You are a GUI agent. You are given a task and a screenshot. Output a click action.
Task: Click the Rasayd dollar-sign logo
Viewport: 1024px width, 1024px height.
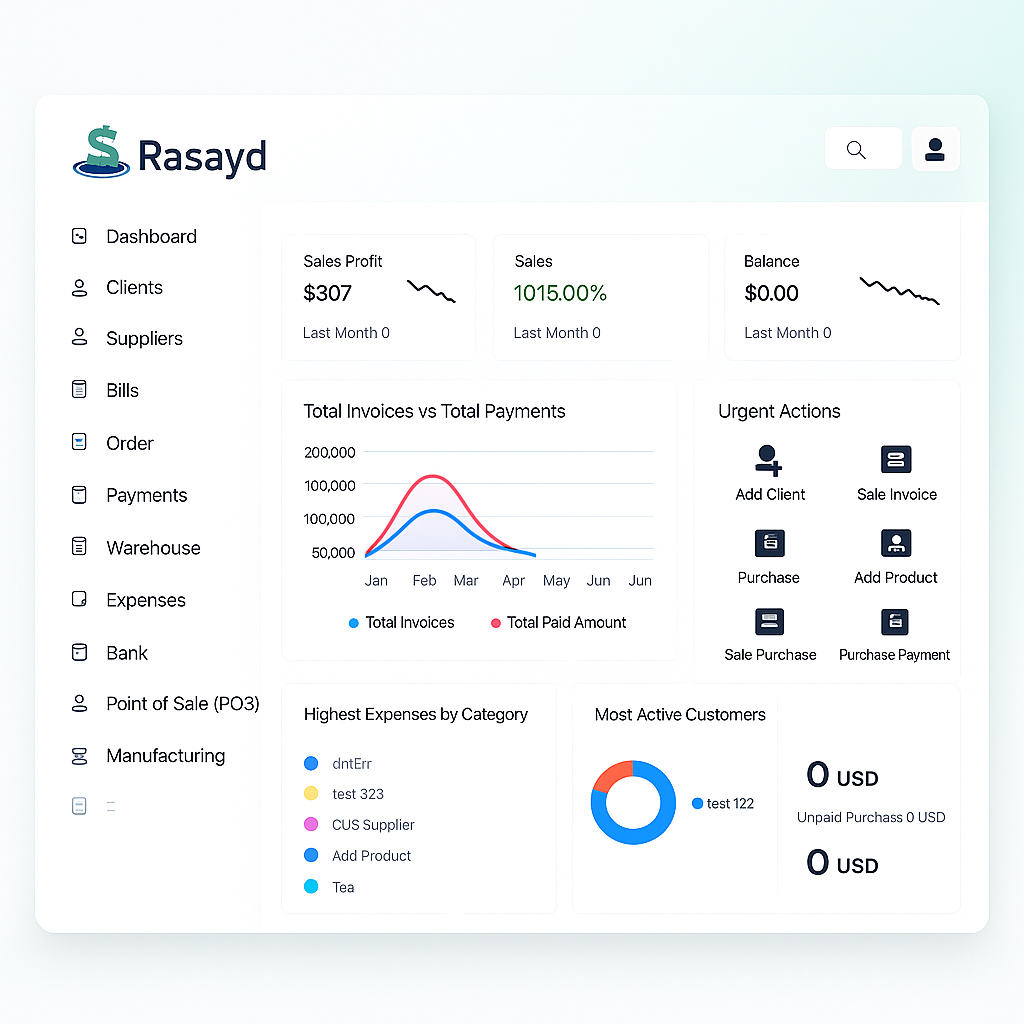click(x=101, y=152)
